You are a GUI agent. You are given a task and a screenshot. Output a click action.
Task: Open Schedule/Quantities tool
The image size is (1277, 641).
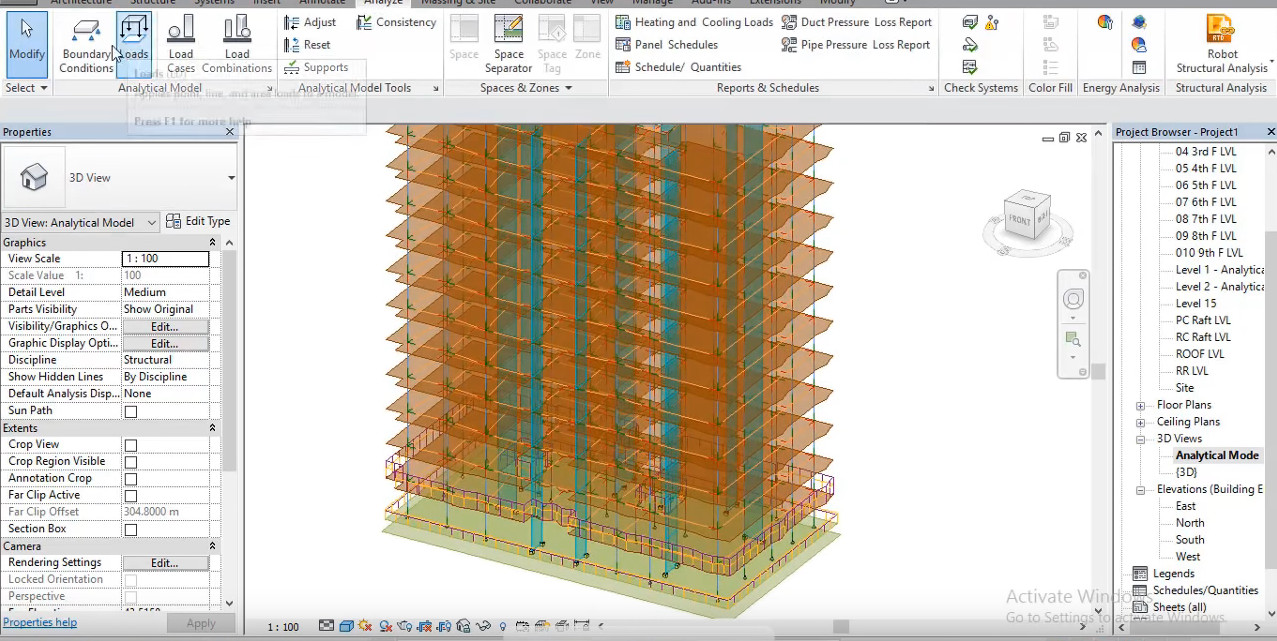(679, 67)
